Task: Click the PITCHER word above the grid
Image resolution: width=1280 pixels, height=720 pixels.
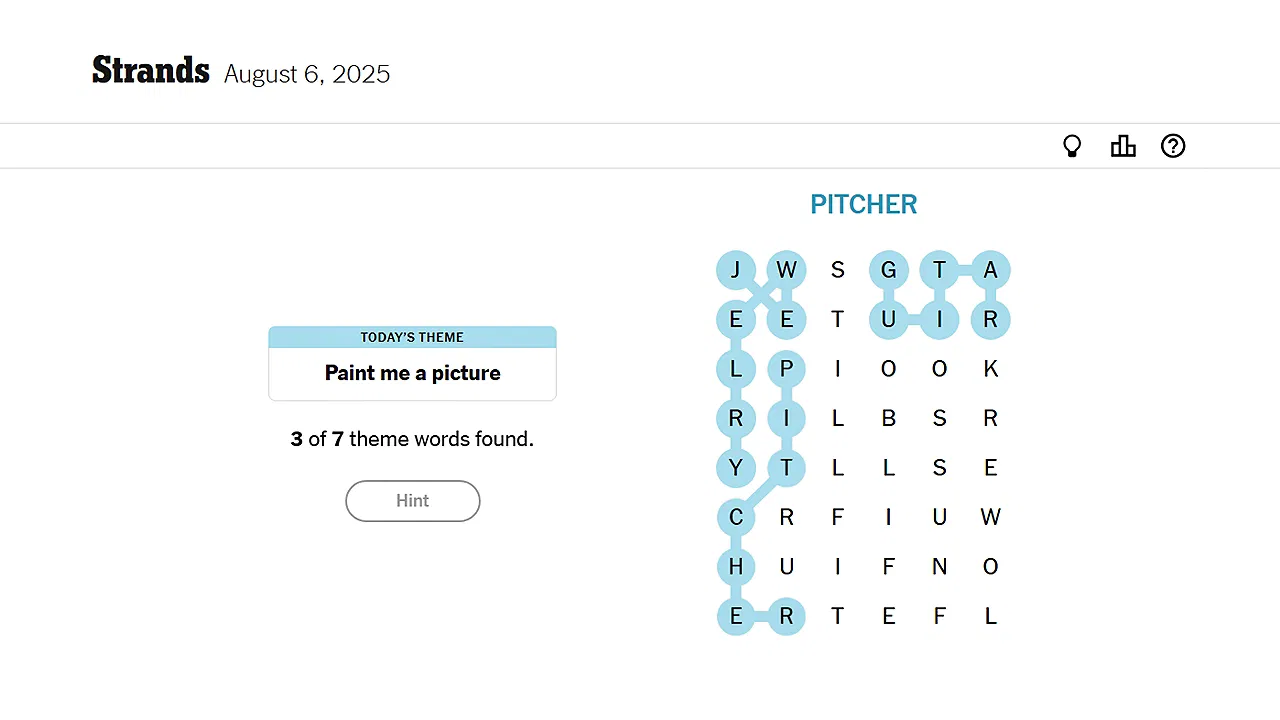Action: point(863,205)
